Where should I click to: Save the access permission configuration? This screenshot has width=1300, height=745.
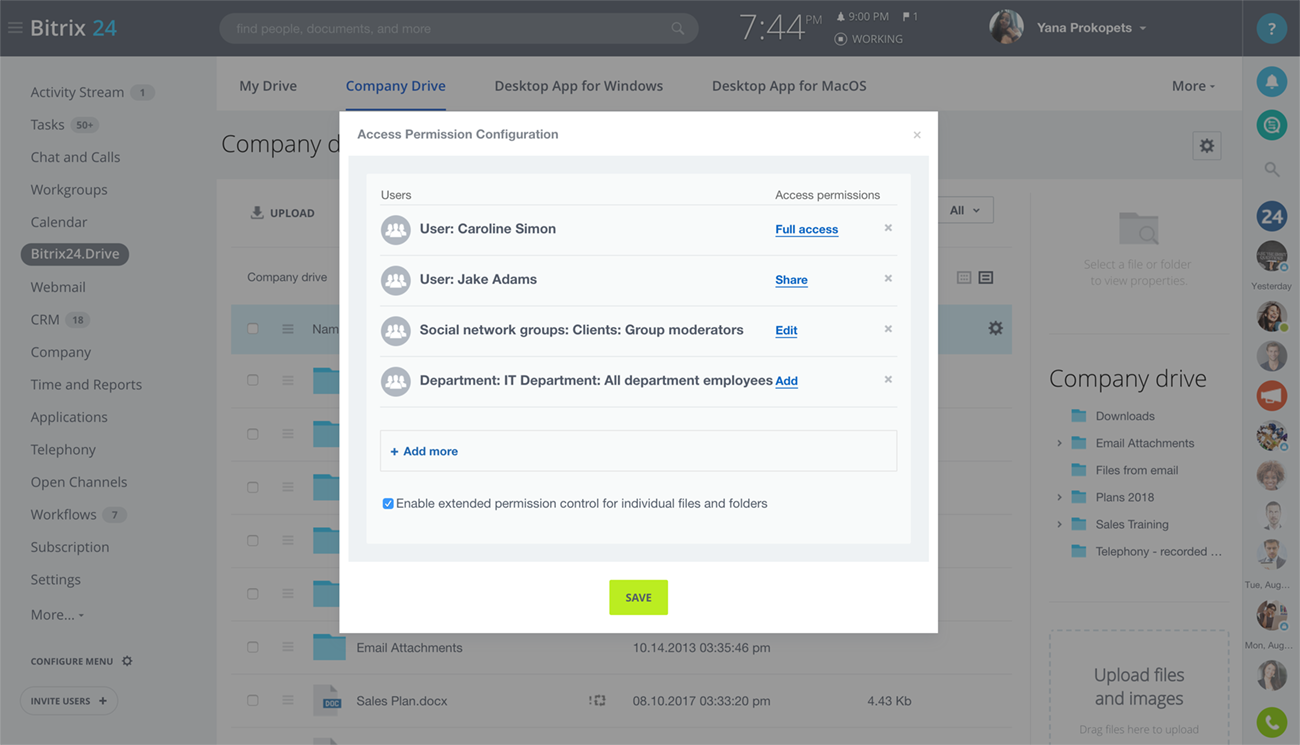(638, 597)
